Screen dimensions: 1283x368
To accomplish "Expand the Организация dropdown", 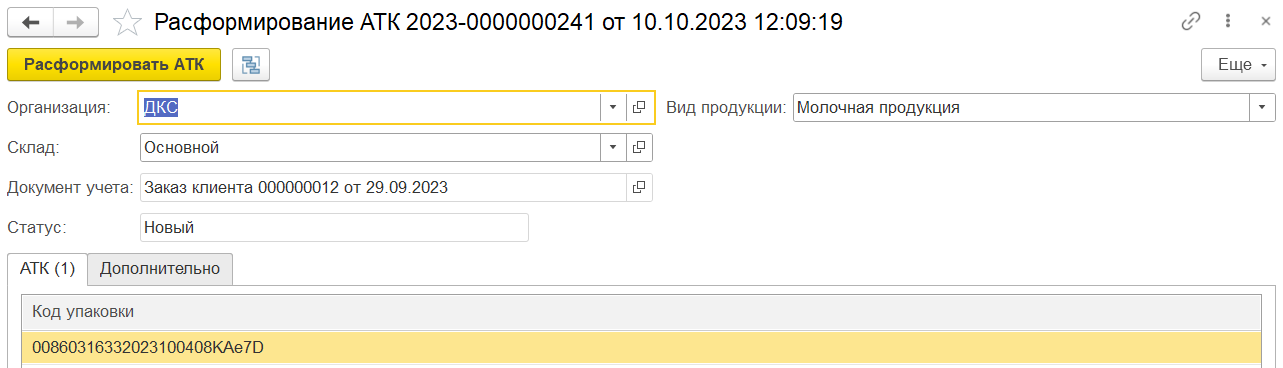I will click(613, 108).
